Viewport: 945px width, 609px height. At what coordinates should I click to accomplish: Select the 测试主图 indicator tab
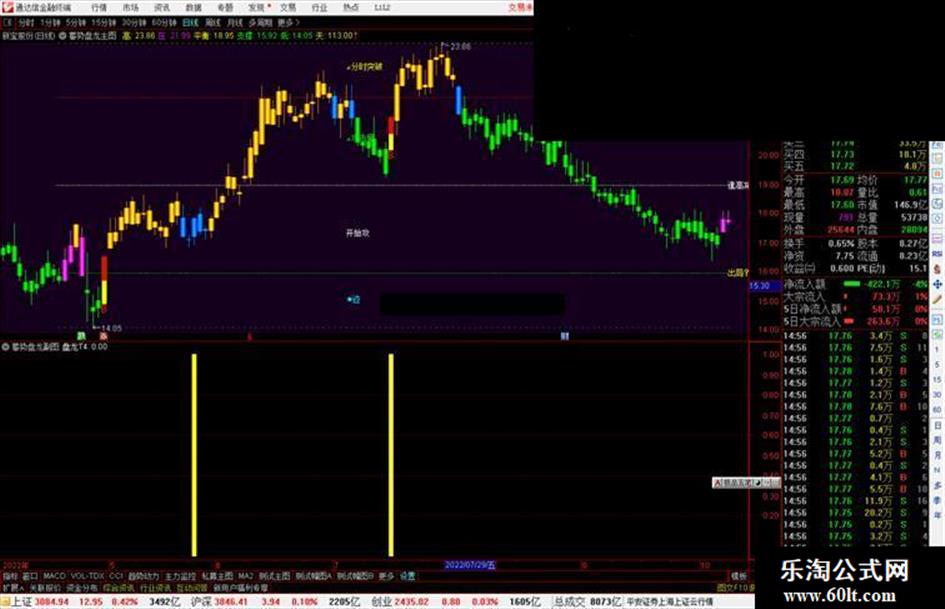pyautogui.click(x=275, y=577)
